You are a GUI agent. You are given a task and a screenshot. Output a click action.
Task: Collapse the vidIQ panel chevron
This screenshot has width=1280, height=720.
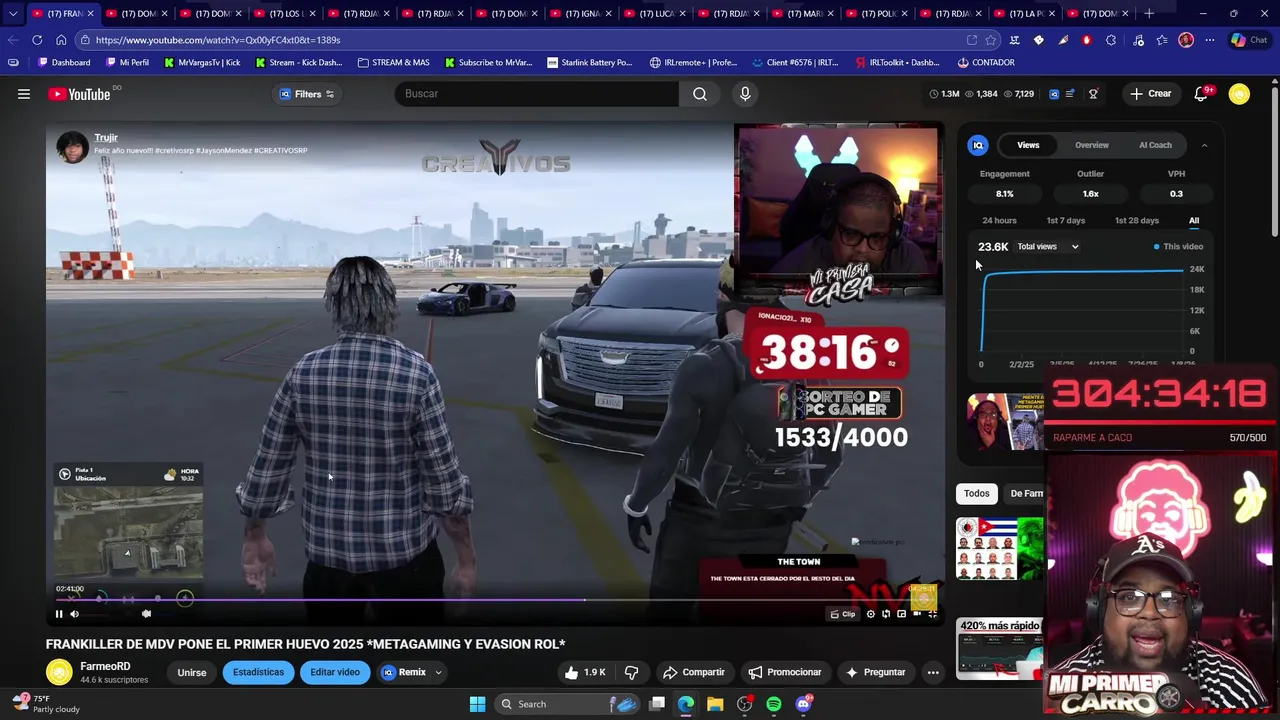[x=1204, y=145]
